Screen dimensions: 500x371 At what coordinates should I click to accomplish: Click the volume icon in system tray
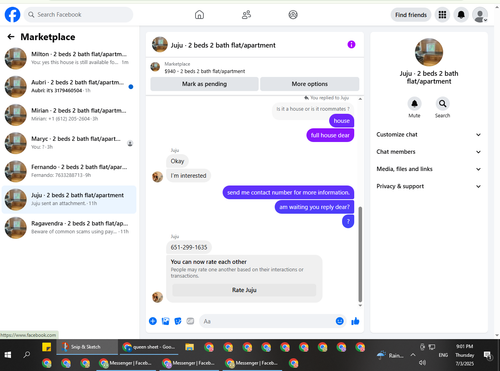point(422,362)
